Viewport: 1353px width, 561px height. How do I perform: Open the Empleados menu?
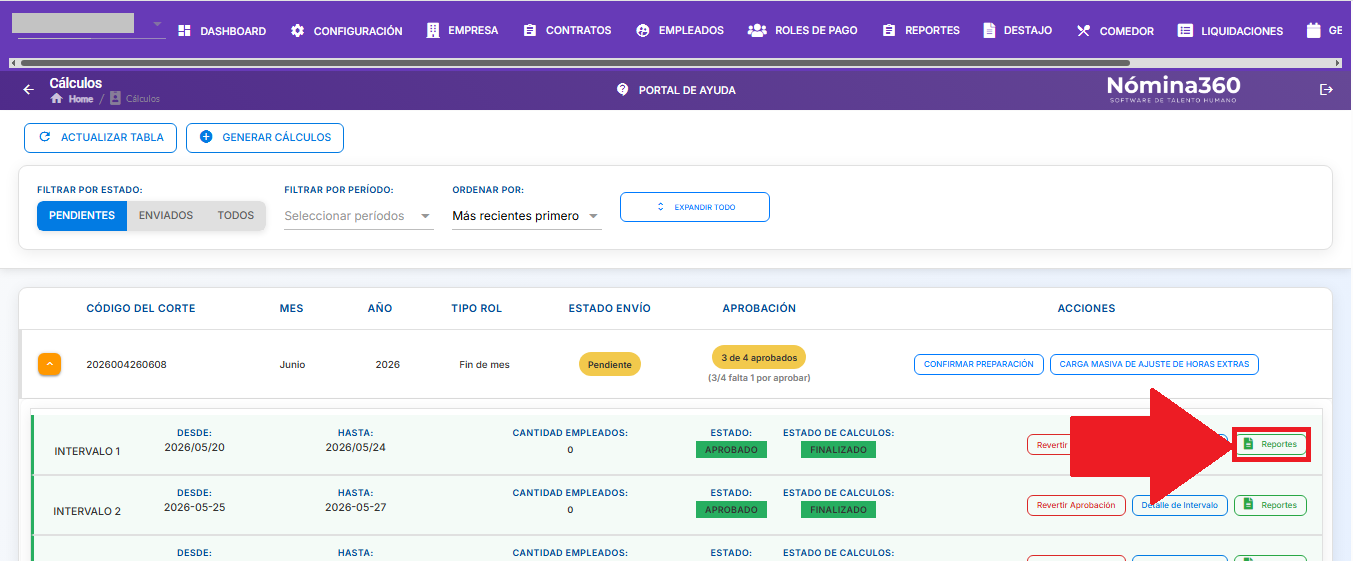coord(680,31)
